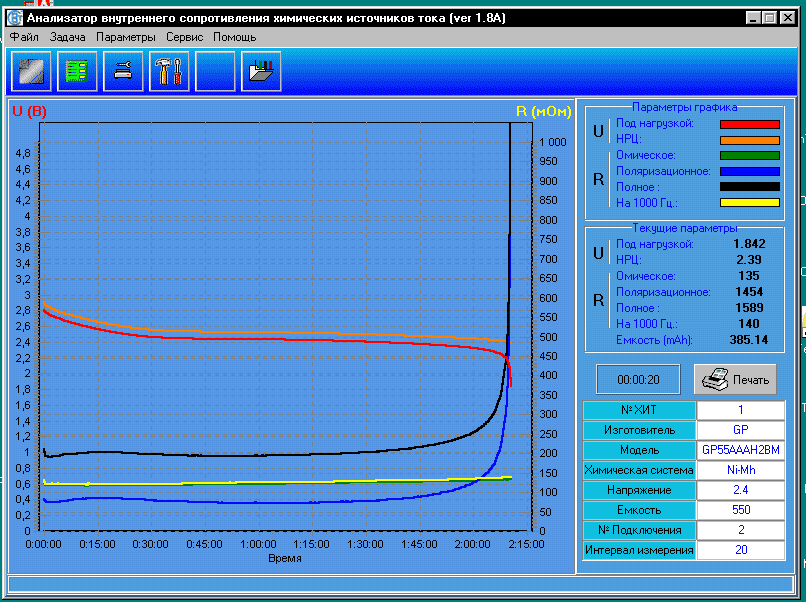Open the Помощь menu

click(234, 37)
